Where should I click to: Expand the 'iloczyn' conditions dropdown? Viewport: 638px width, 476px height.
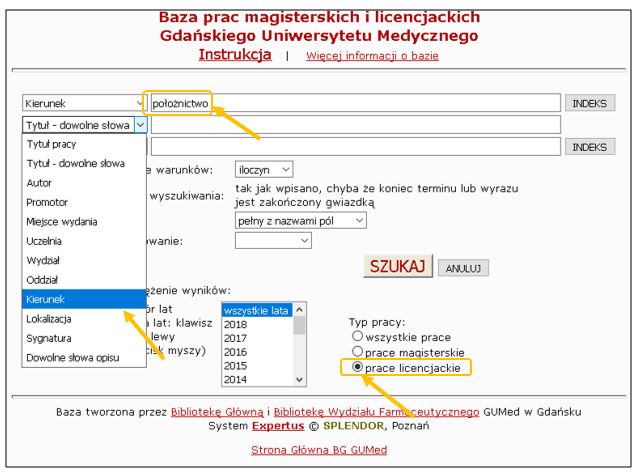pyautogui.click(x=264, y=169)
